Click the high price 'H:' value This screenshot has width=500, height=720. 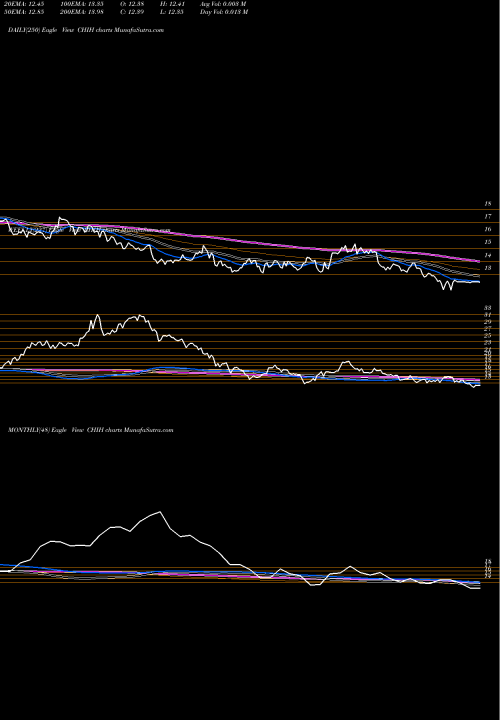173,4
